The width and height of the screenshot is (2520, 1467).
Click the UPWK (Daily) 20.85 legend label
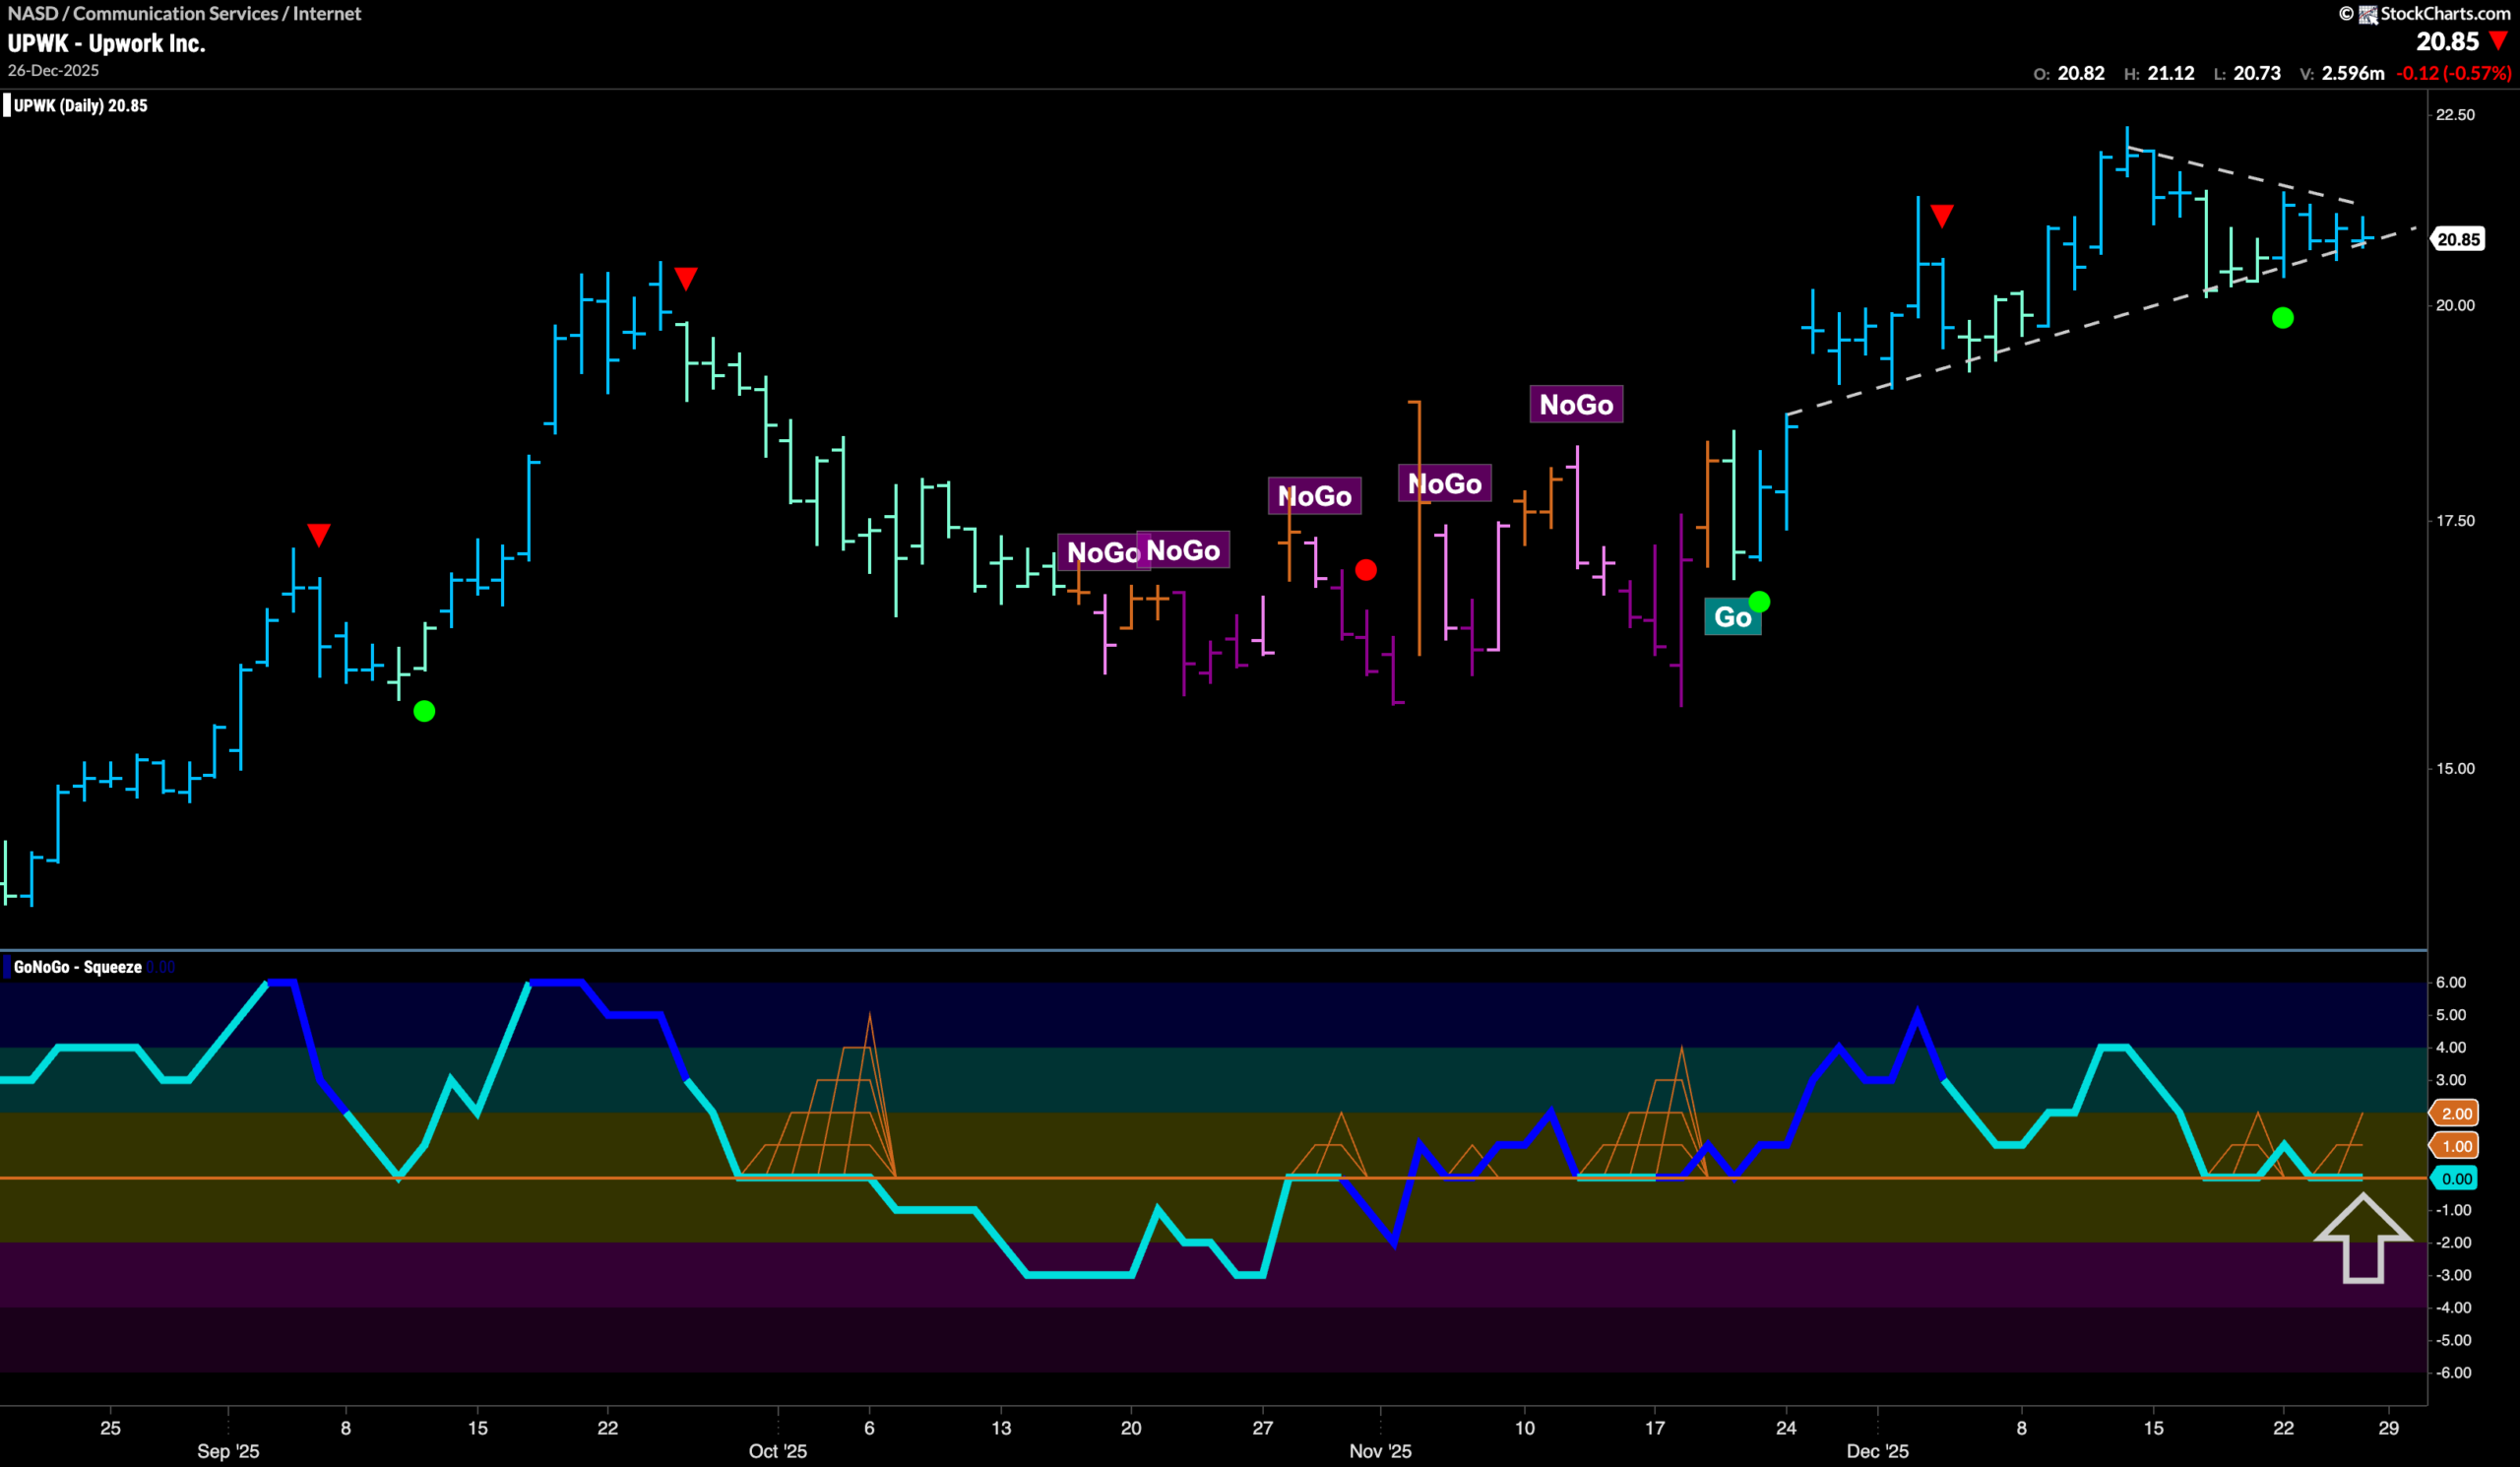click(x=80, y=105)
